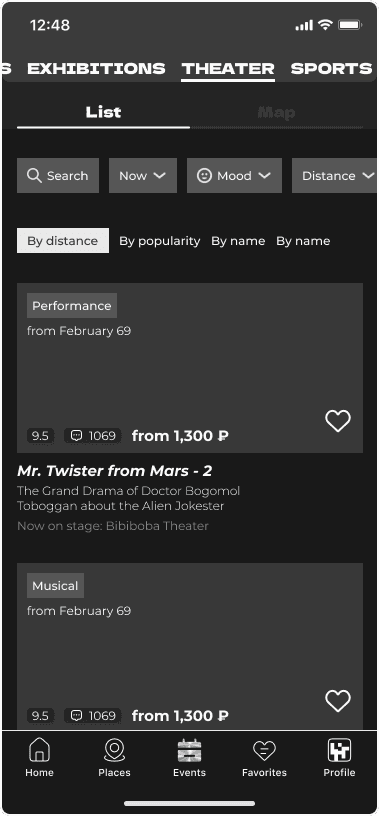The width and height of the screenshot is (379, 816).
Task: Open the Home tab icon
Action: tap(40, 750)
